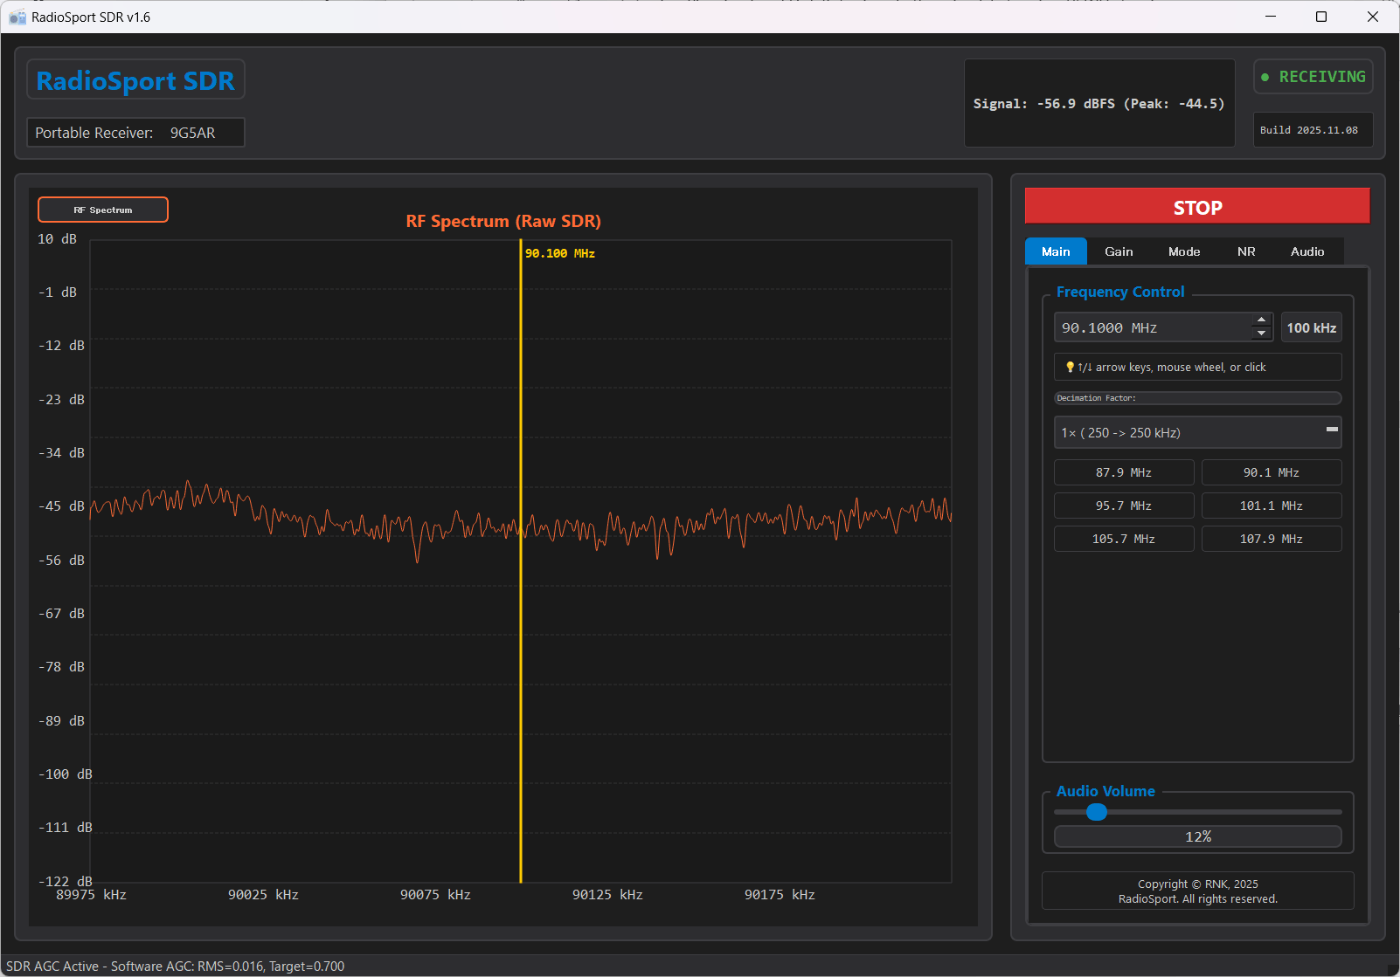Increase frequency with the up stepper arrow
The height and width of the screenshot is (977, 1400).
point(1262,320)
